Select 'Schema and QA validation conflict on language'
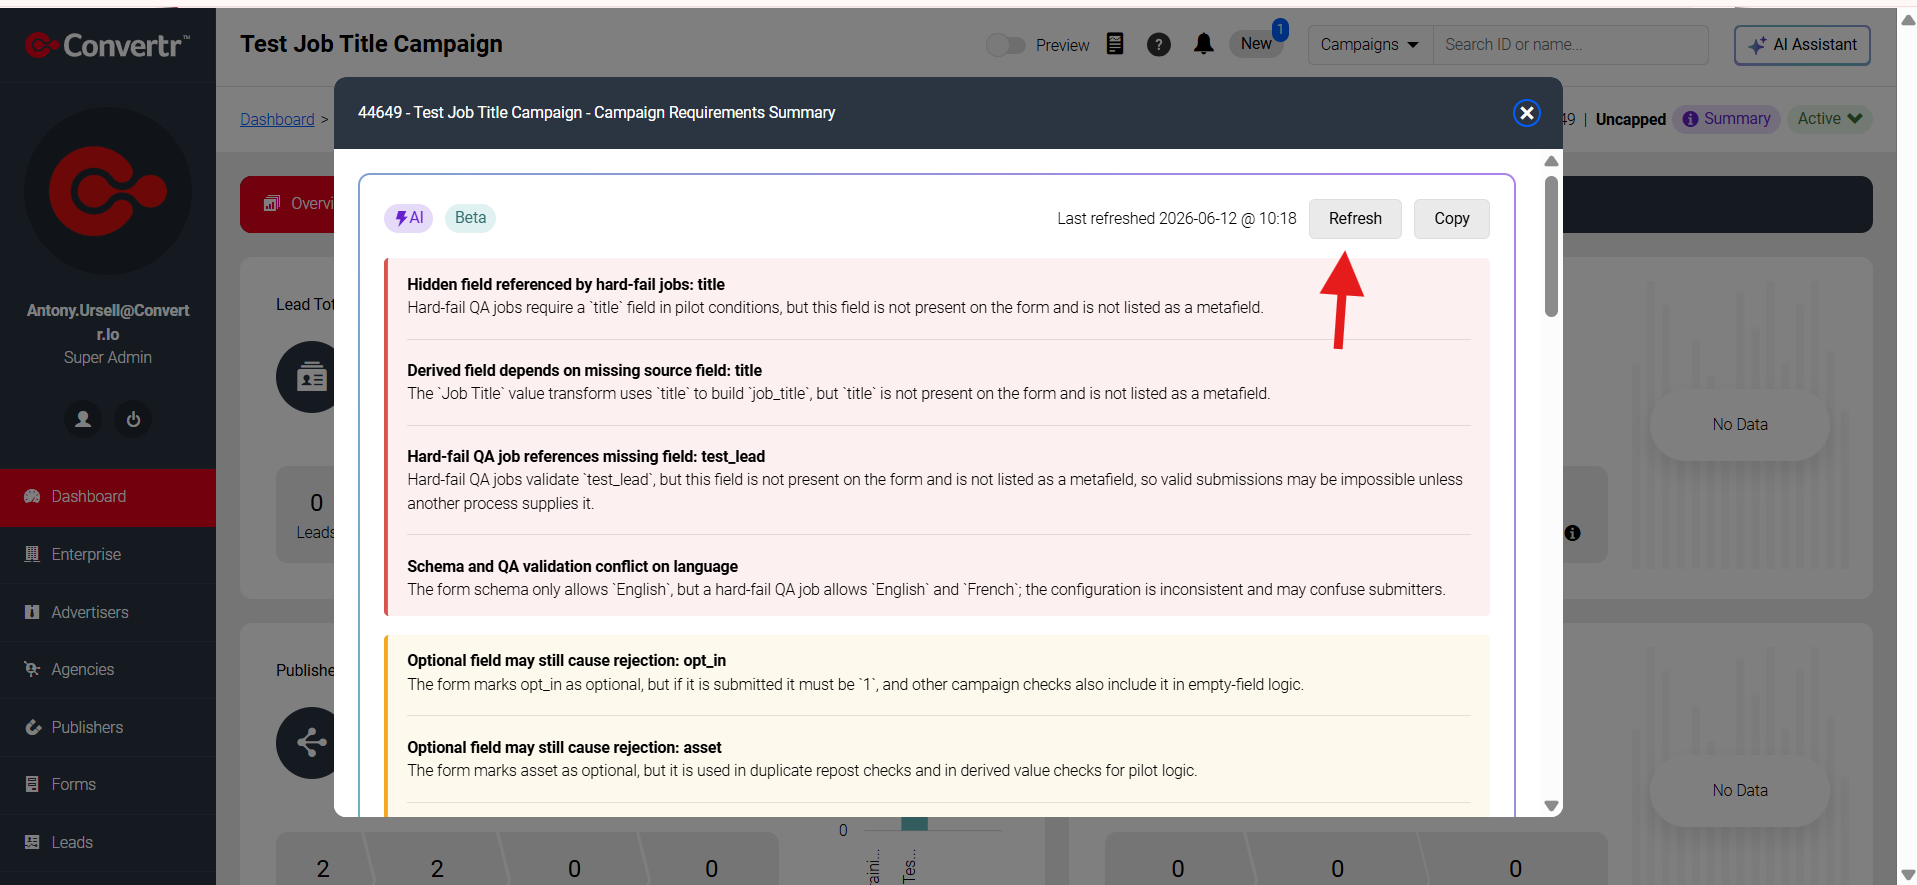 pos(572,567)
